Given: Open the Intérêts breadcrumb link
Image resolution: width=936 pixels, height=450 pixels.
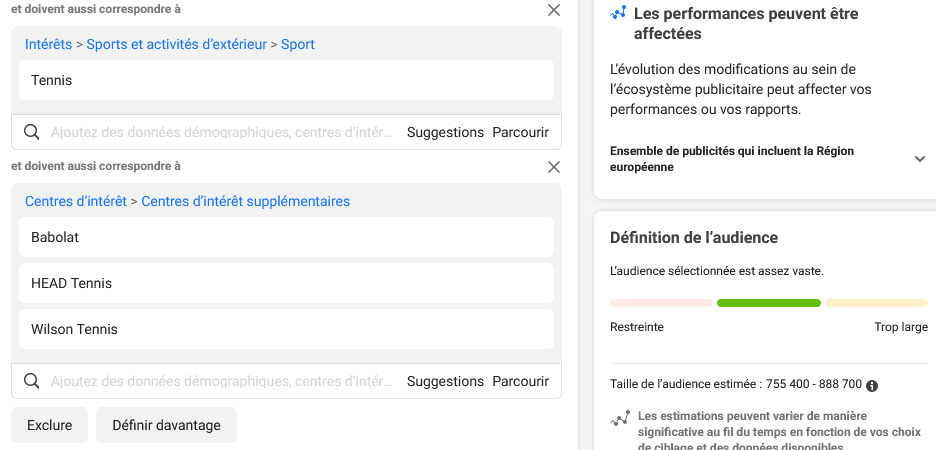Looking at the screenshot, I should [48, 44].
